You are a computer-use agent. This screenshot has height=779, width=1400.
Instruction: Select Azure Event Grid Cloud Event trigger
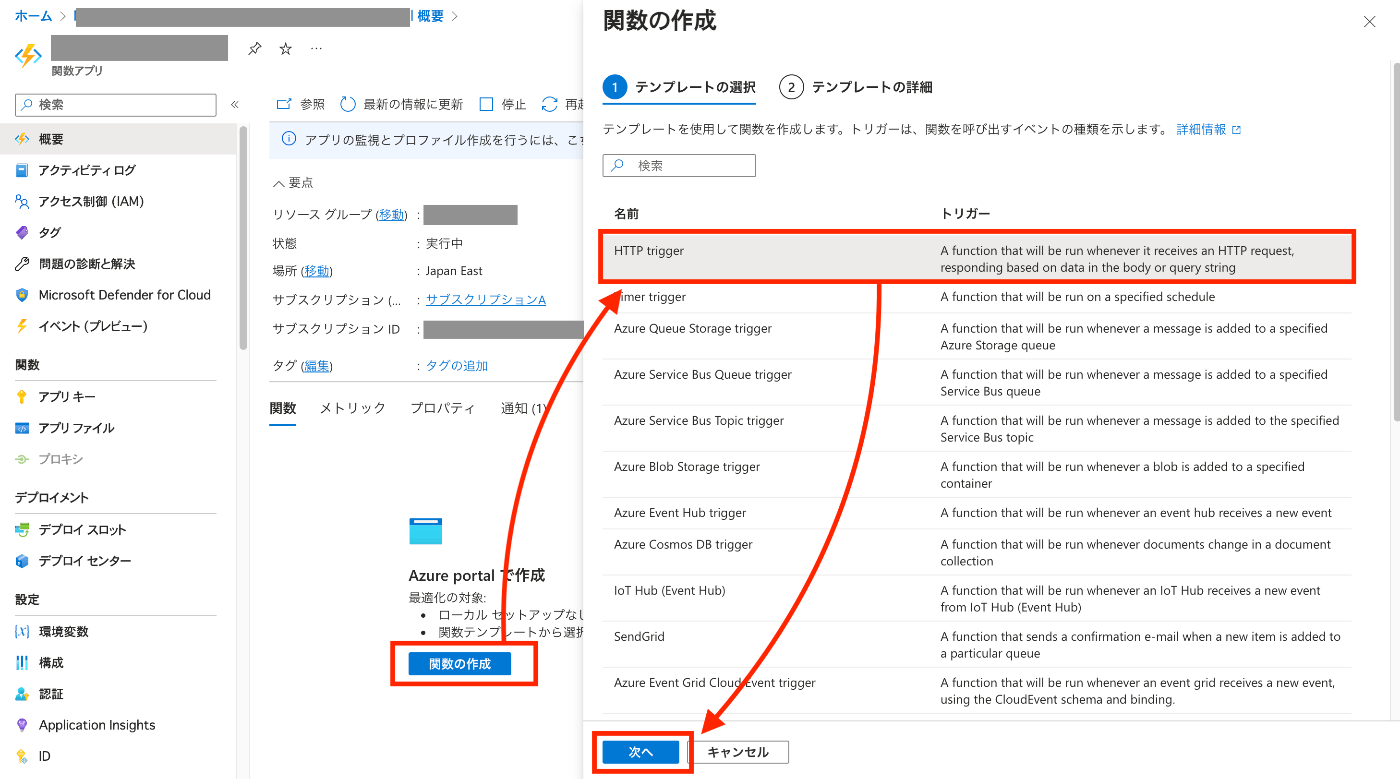(x=977, y=690)
